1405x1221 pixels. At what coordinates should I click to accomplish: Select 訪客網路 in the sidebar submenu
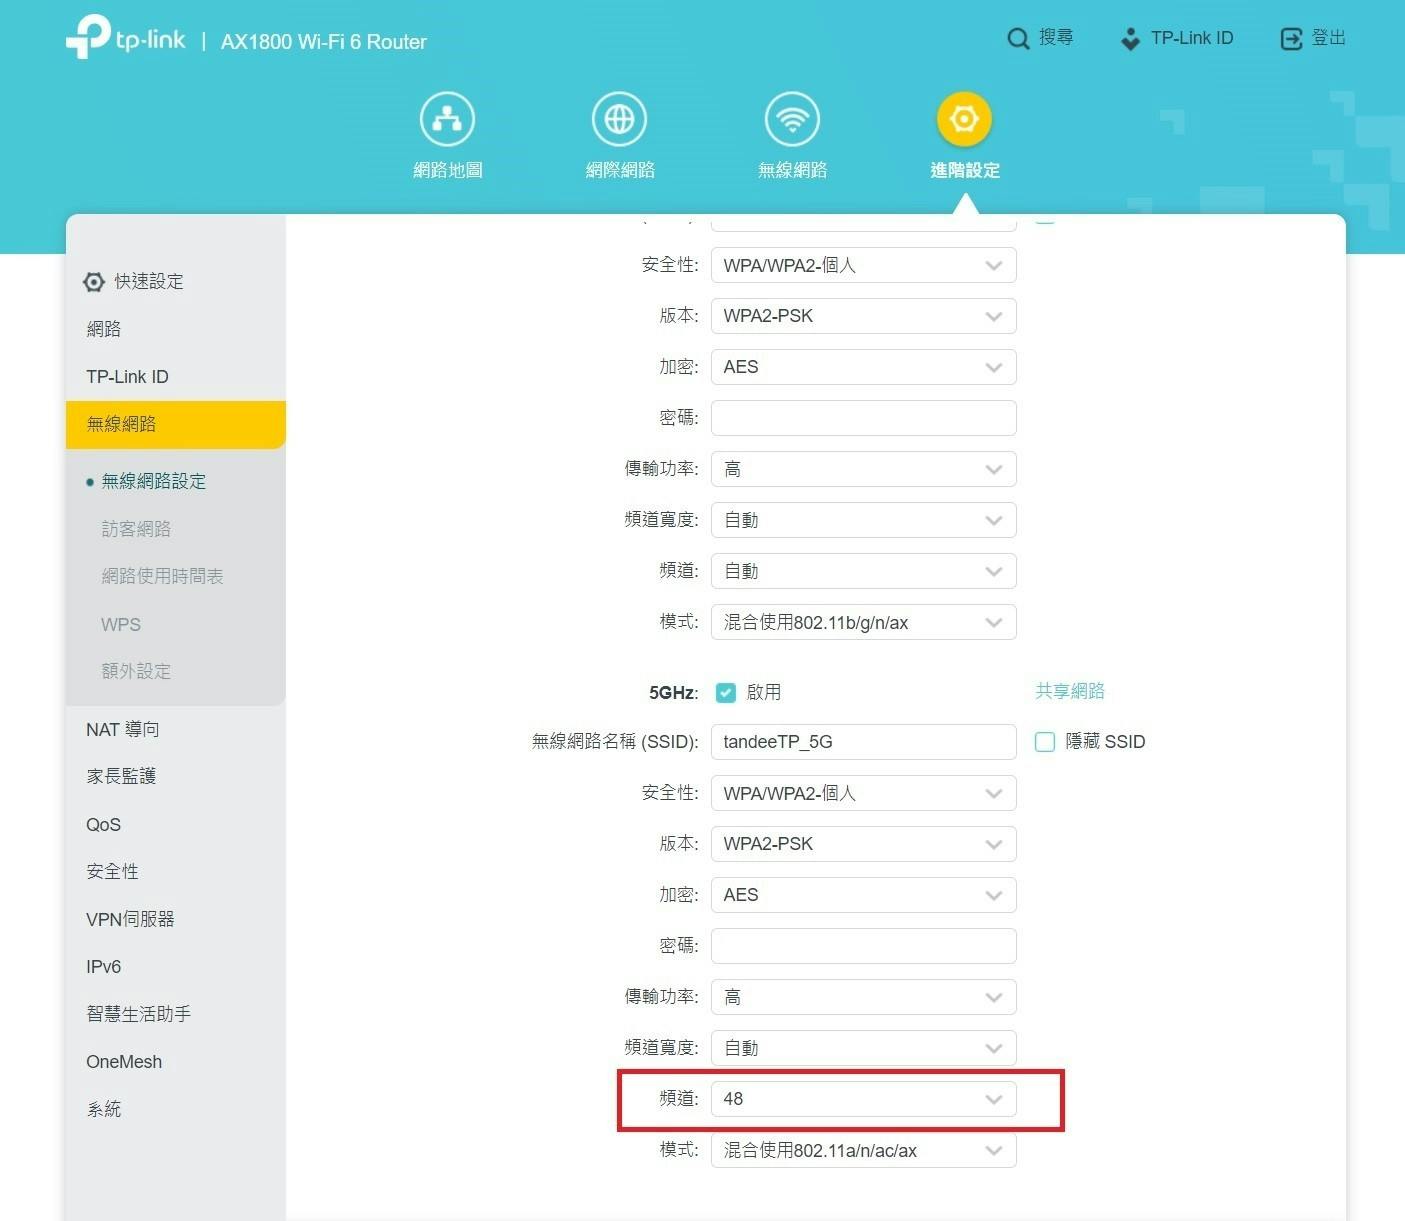[136, 529]
